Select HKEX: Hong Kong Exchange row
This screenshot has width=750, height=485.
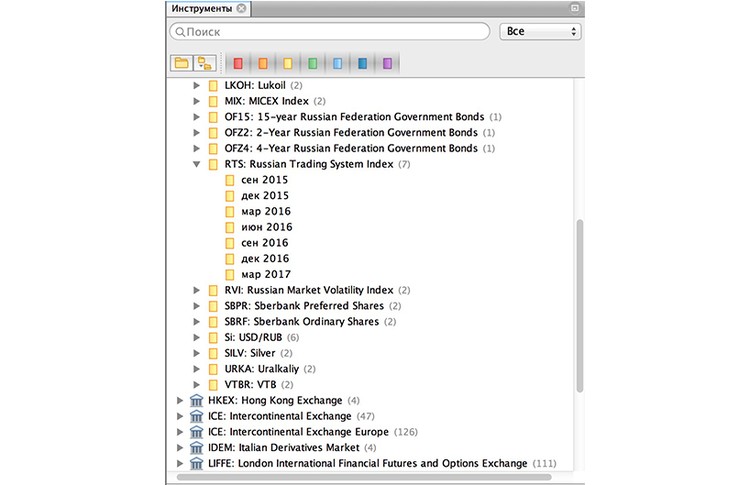(284, 400)
